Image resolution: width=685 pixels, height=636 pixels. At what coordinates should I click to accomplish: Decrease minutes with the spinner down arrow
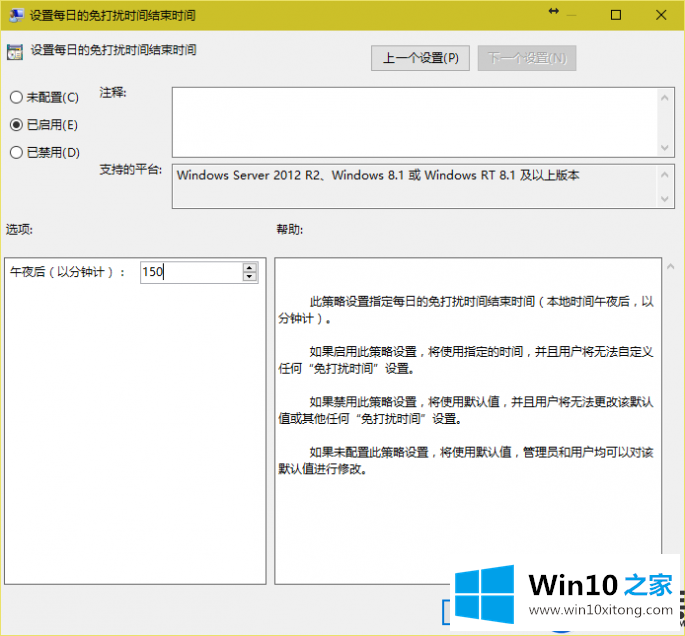(x=249, y=277)
